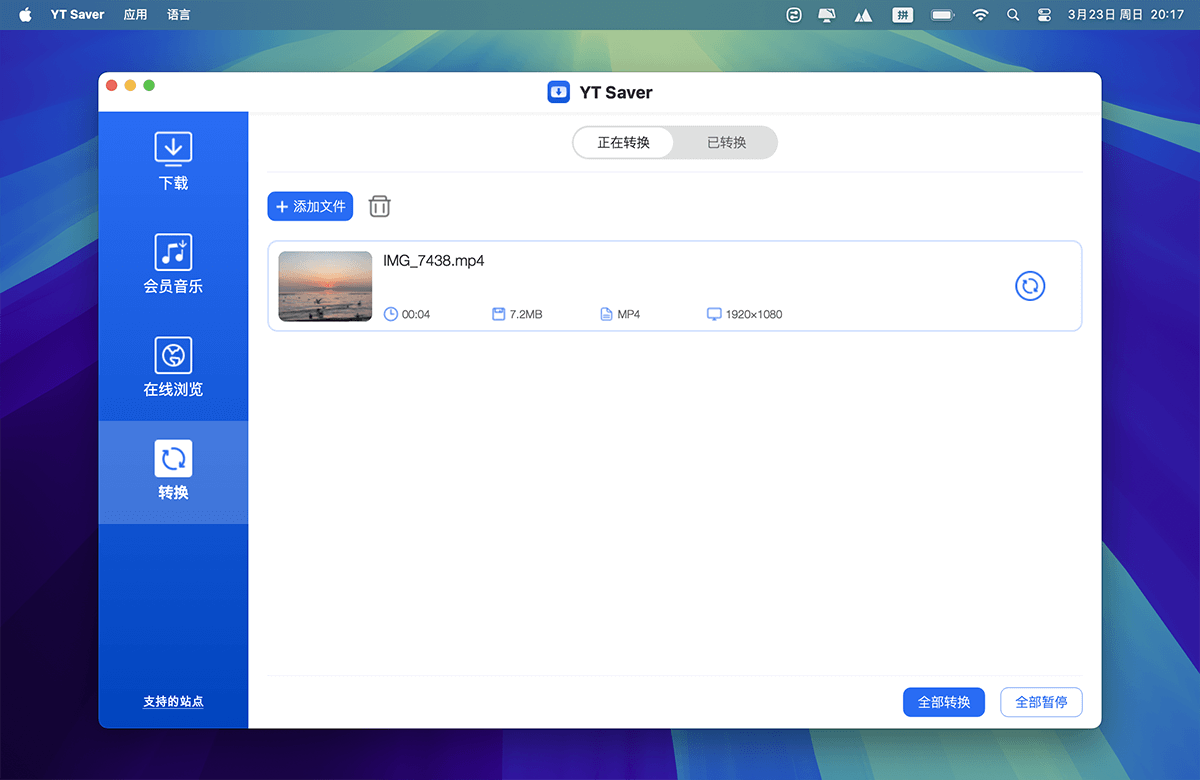
Task: Open the 在线浏览 online browser section
Action: pyautogui.click(x=173, y=368)
